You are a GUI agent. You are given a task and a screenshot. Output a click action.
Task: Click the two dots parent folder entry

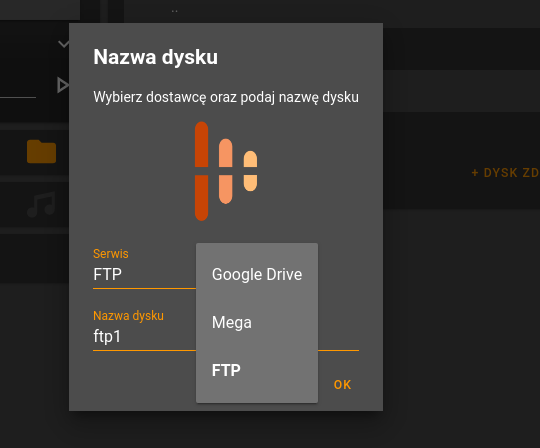[175, 11]
